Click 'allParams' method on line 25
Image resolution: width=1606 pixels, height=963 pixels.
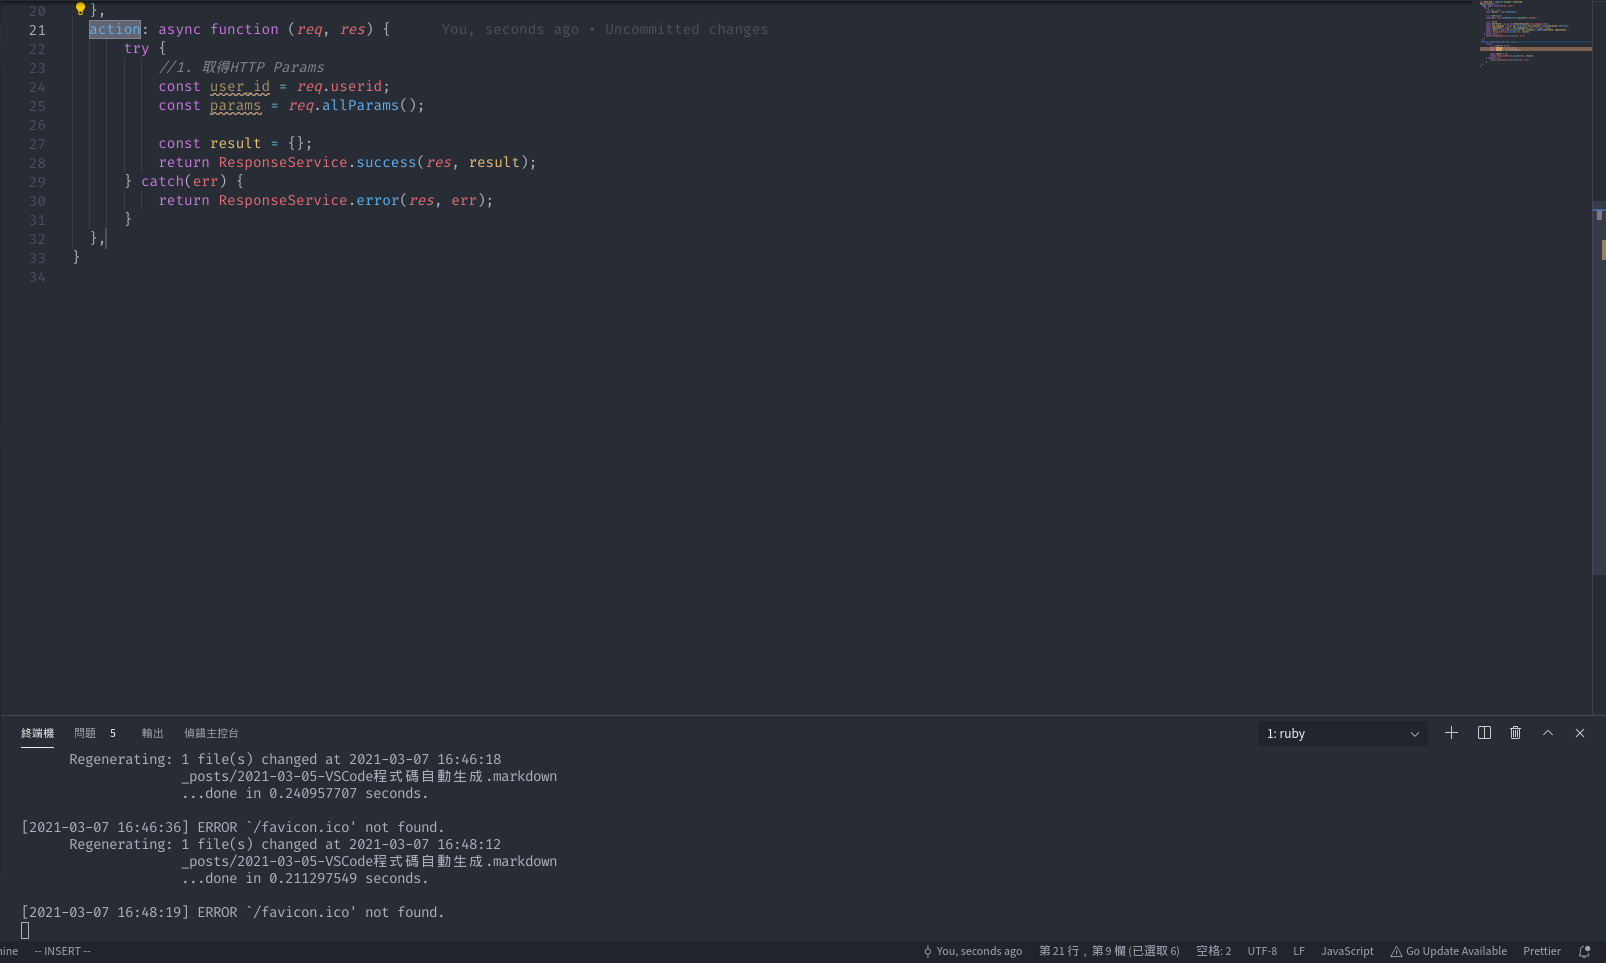tap(360, 106)
